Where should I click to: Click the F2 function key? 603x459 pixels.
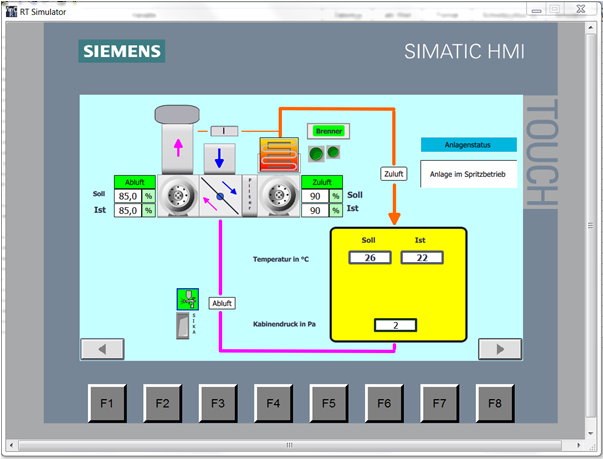163,403
